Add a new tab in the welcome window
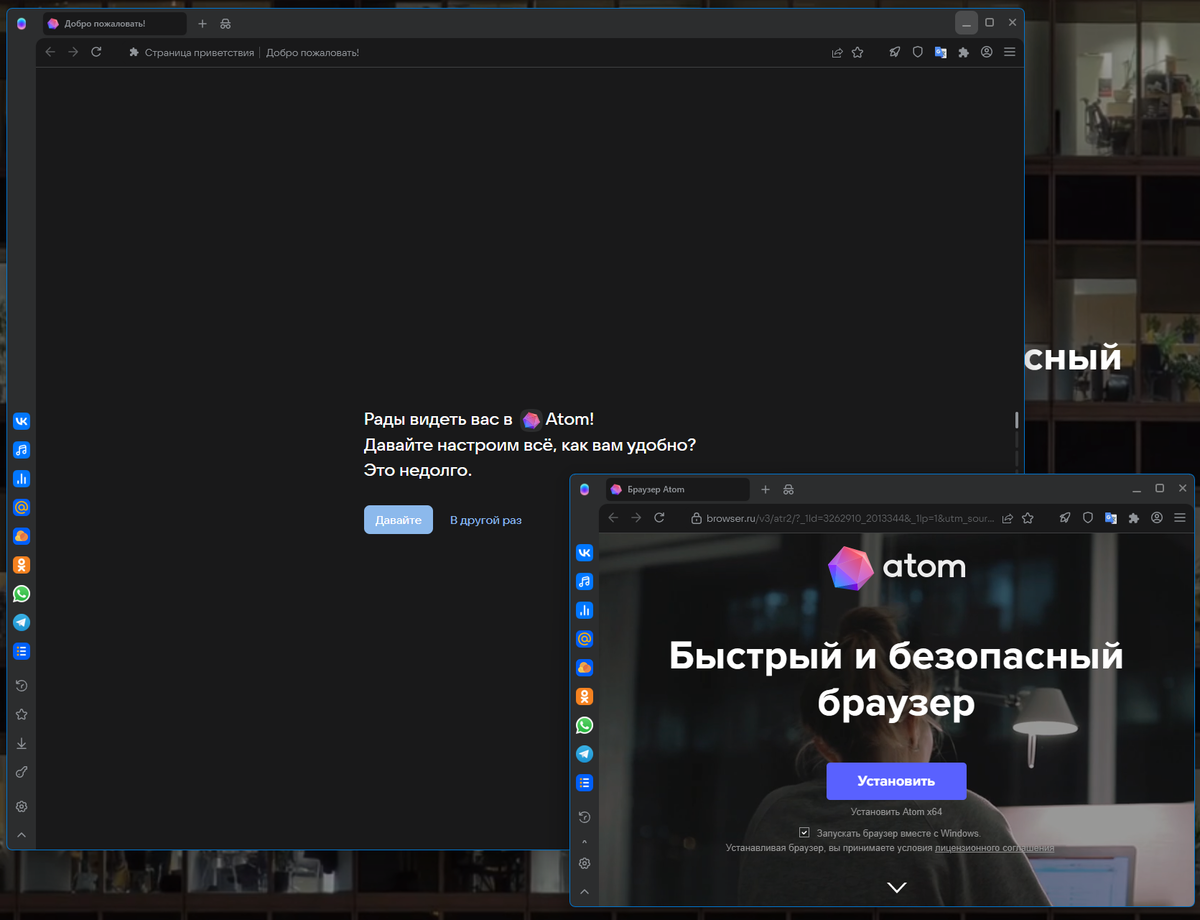The width and height of the screenshot is (1200, 920). [x=202, y=23]
